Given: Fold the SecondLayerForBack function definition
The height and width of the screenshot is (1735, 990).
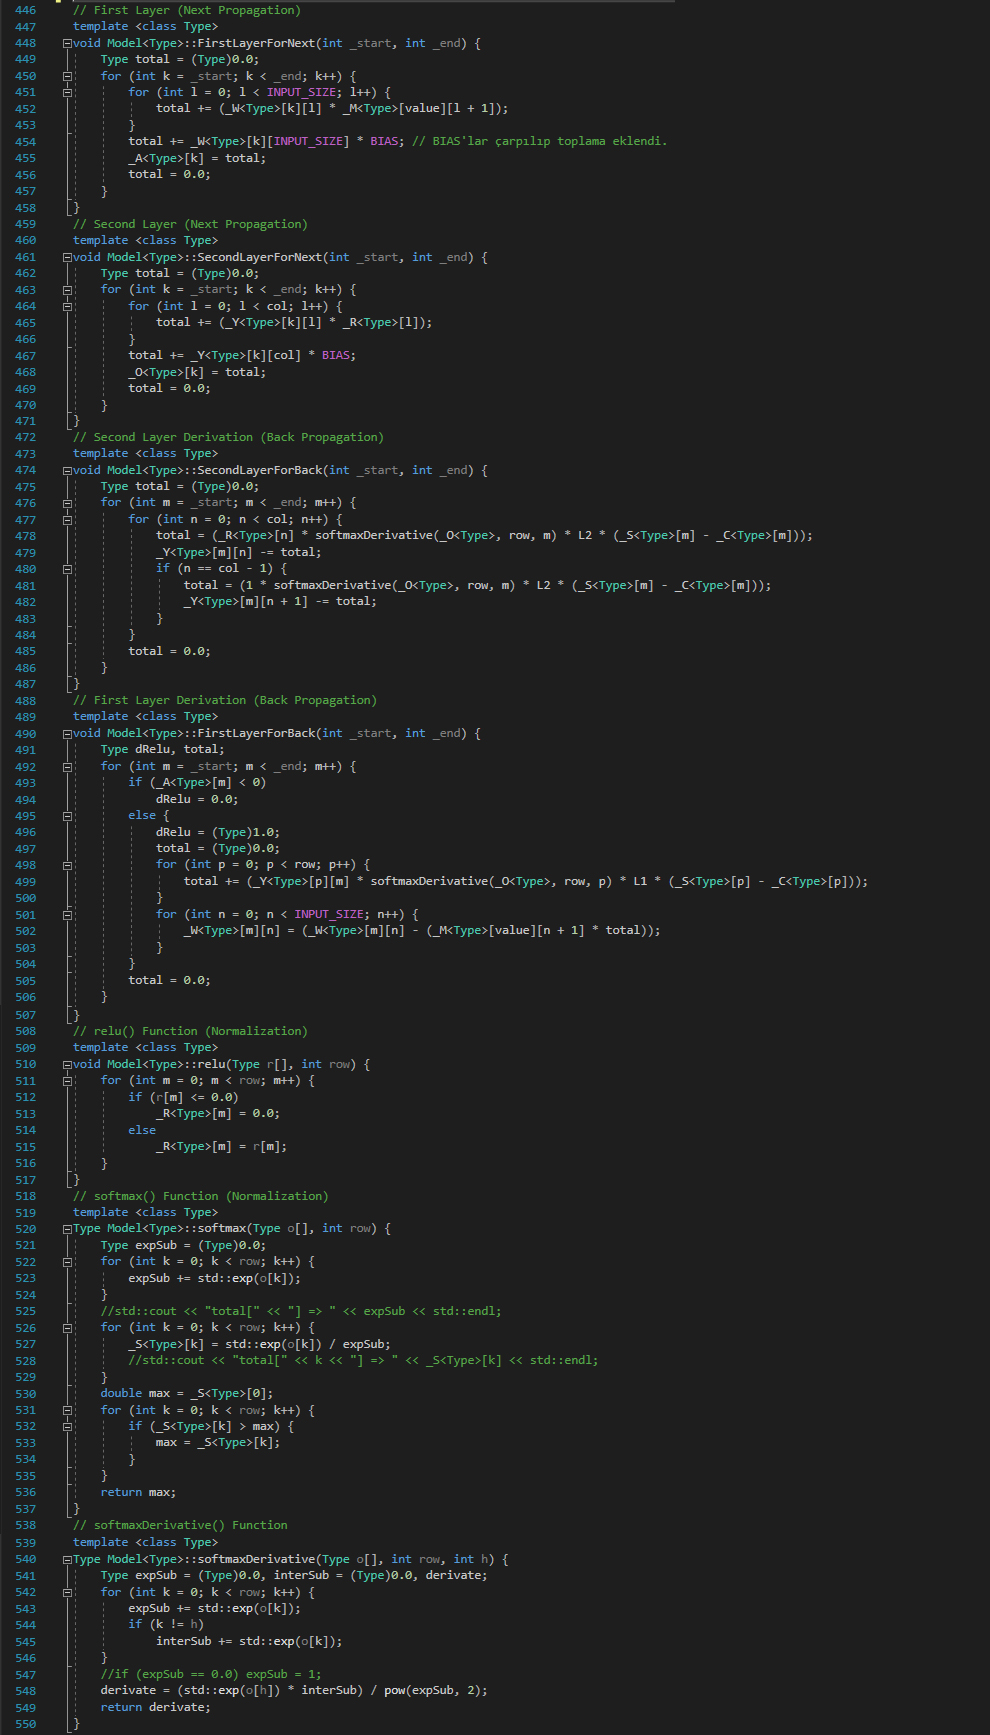Looking at the screenshot, I should tap(67, 470).
